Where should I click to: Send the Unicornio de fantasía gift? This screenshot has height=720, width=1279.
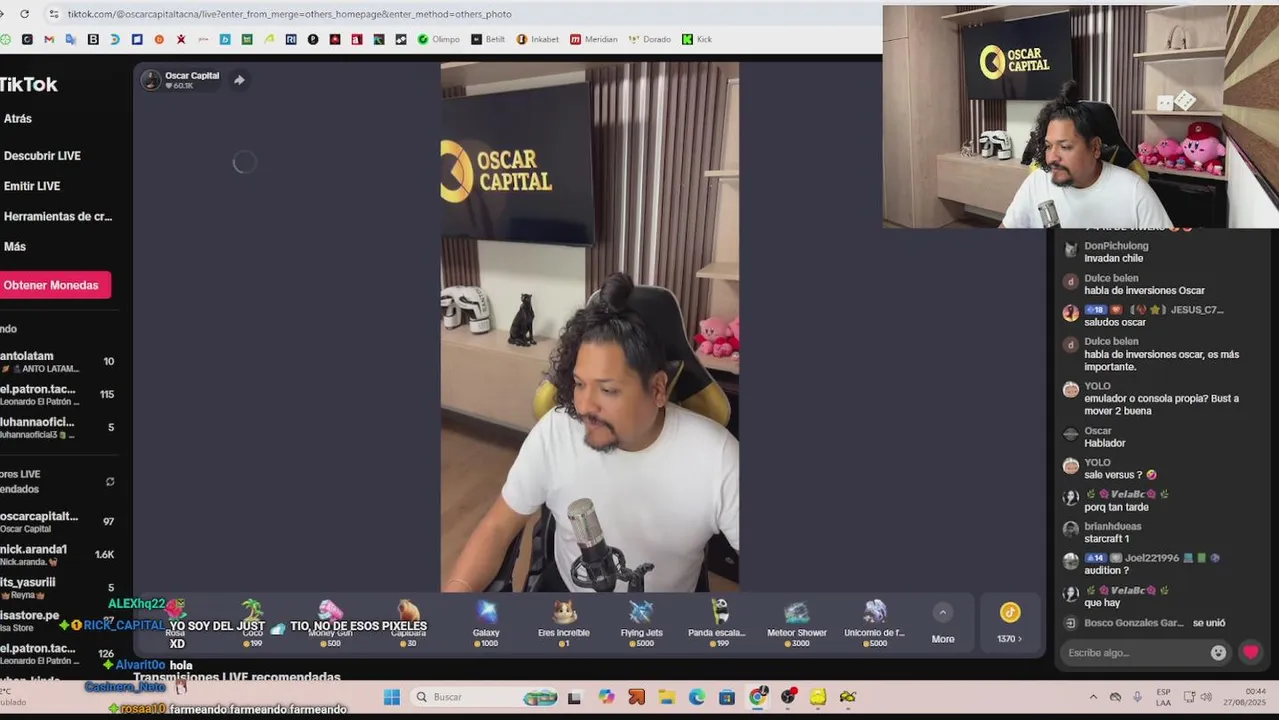pyautogui.click(x=874, y=623)
